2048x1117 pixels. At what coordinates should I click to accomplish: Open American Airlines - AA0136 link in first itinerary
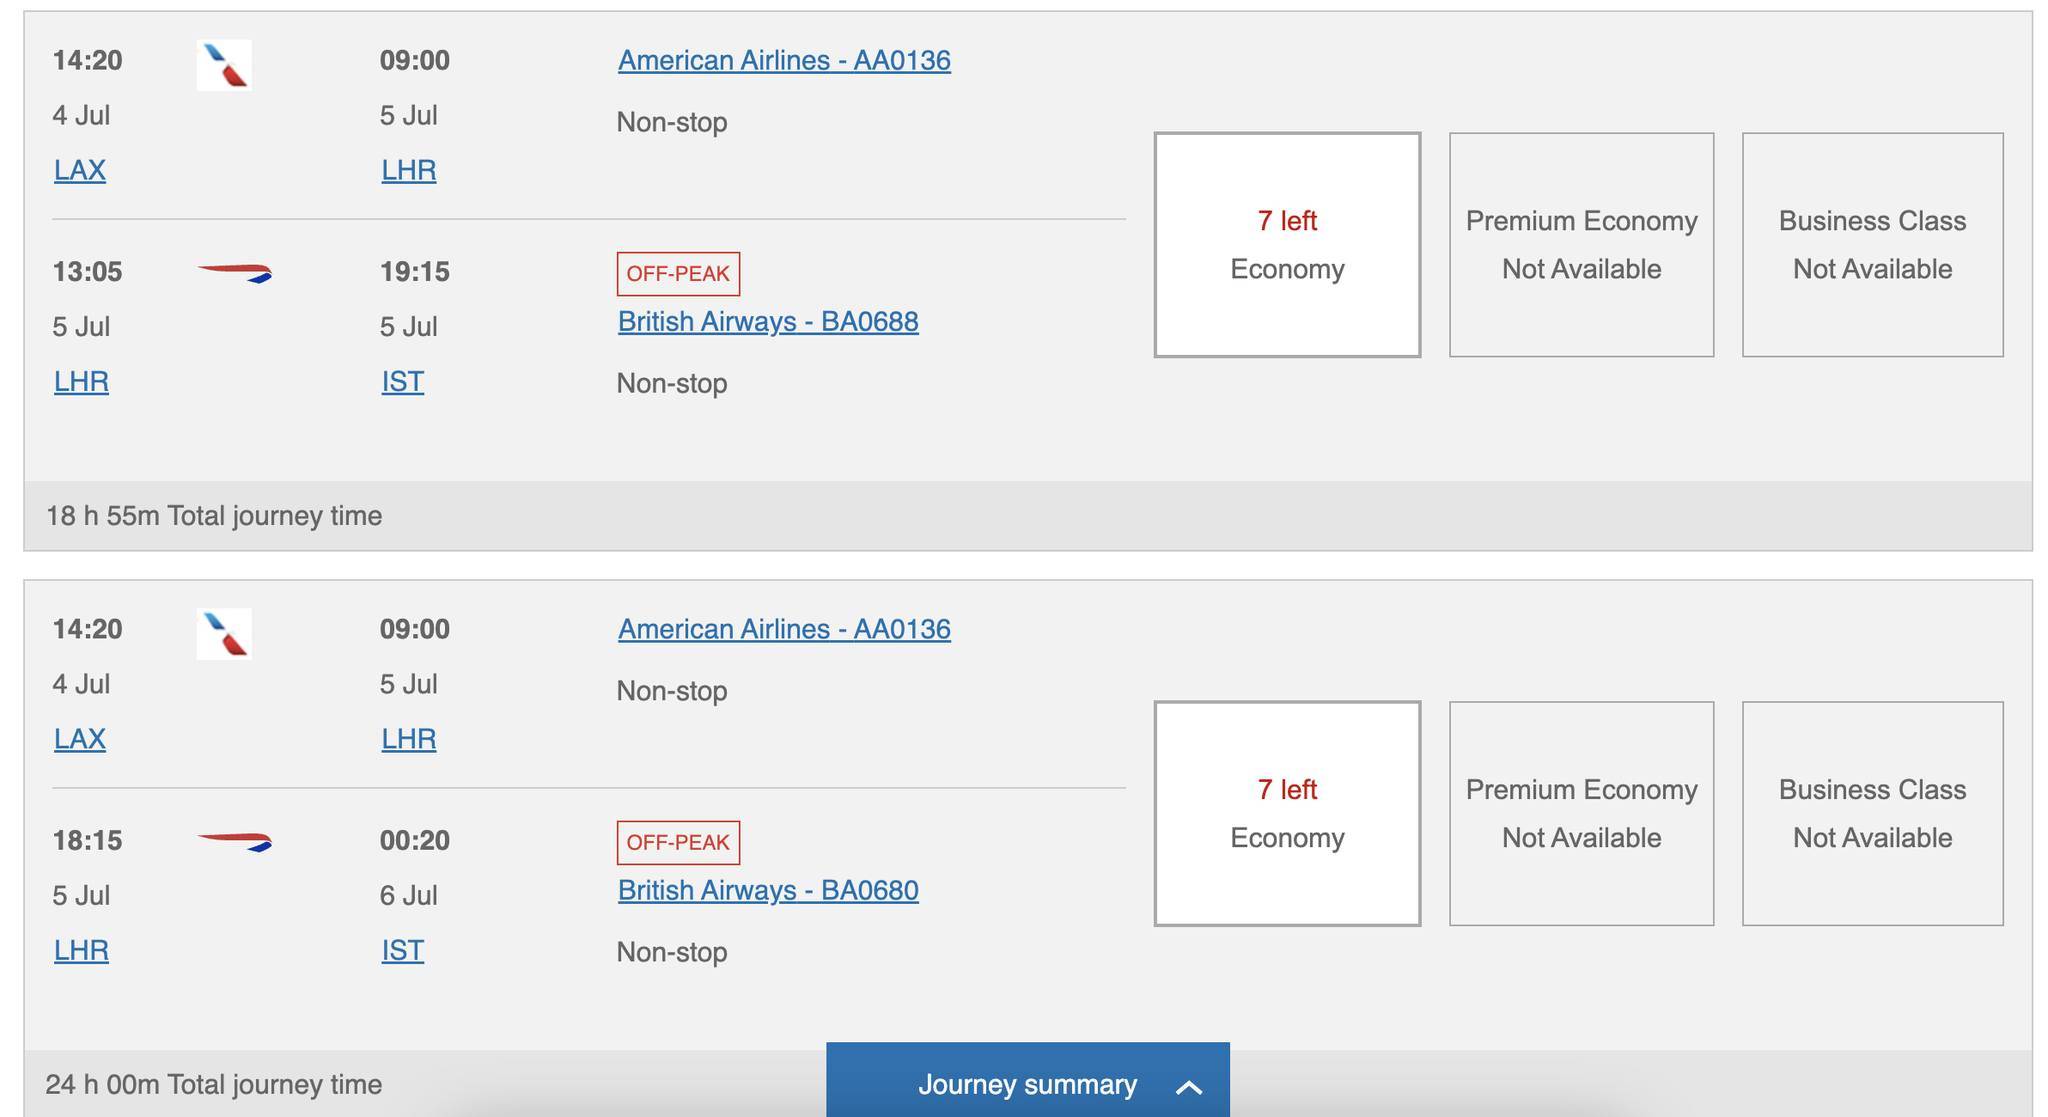click(784, 61)
